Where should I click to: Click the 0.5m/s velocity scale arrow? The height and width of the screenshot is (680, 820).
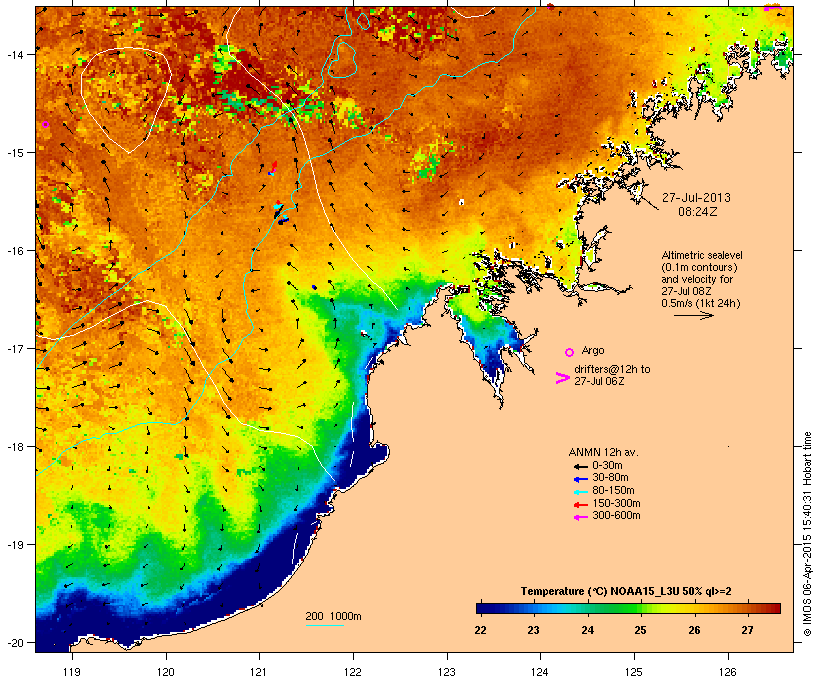(x=693, y=315)
